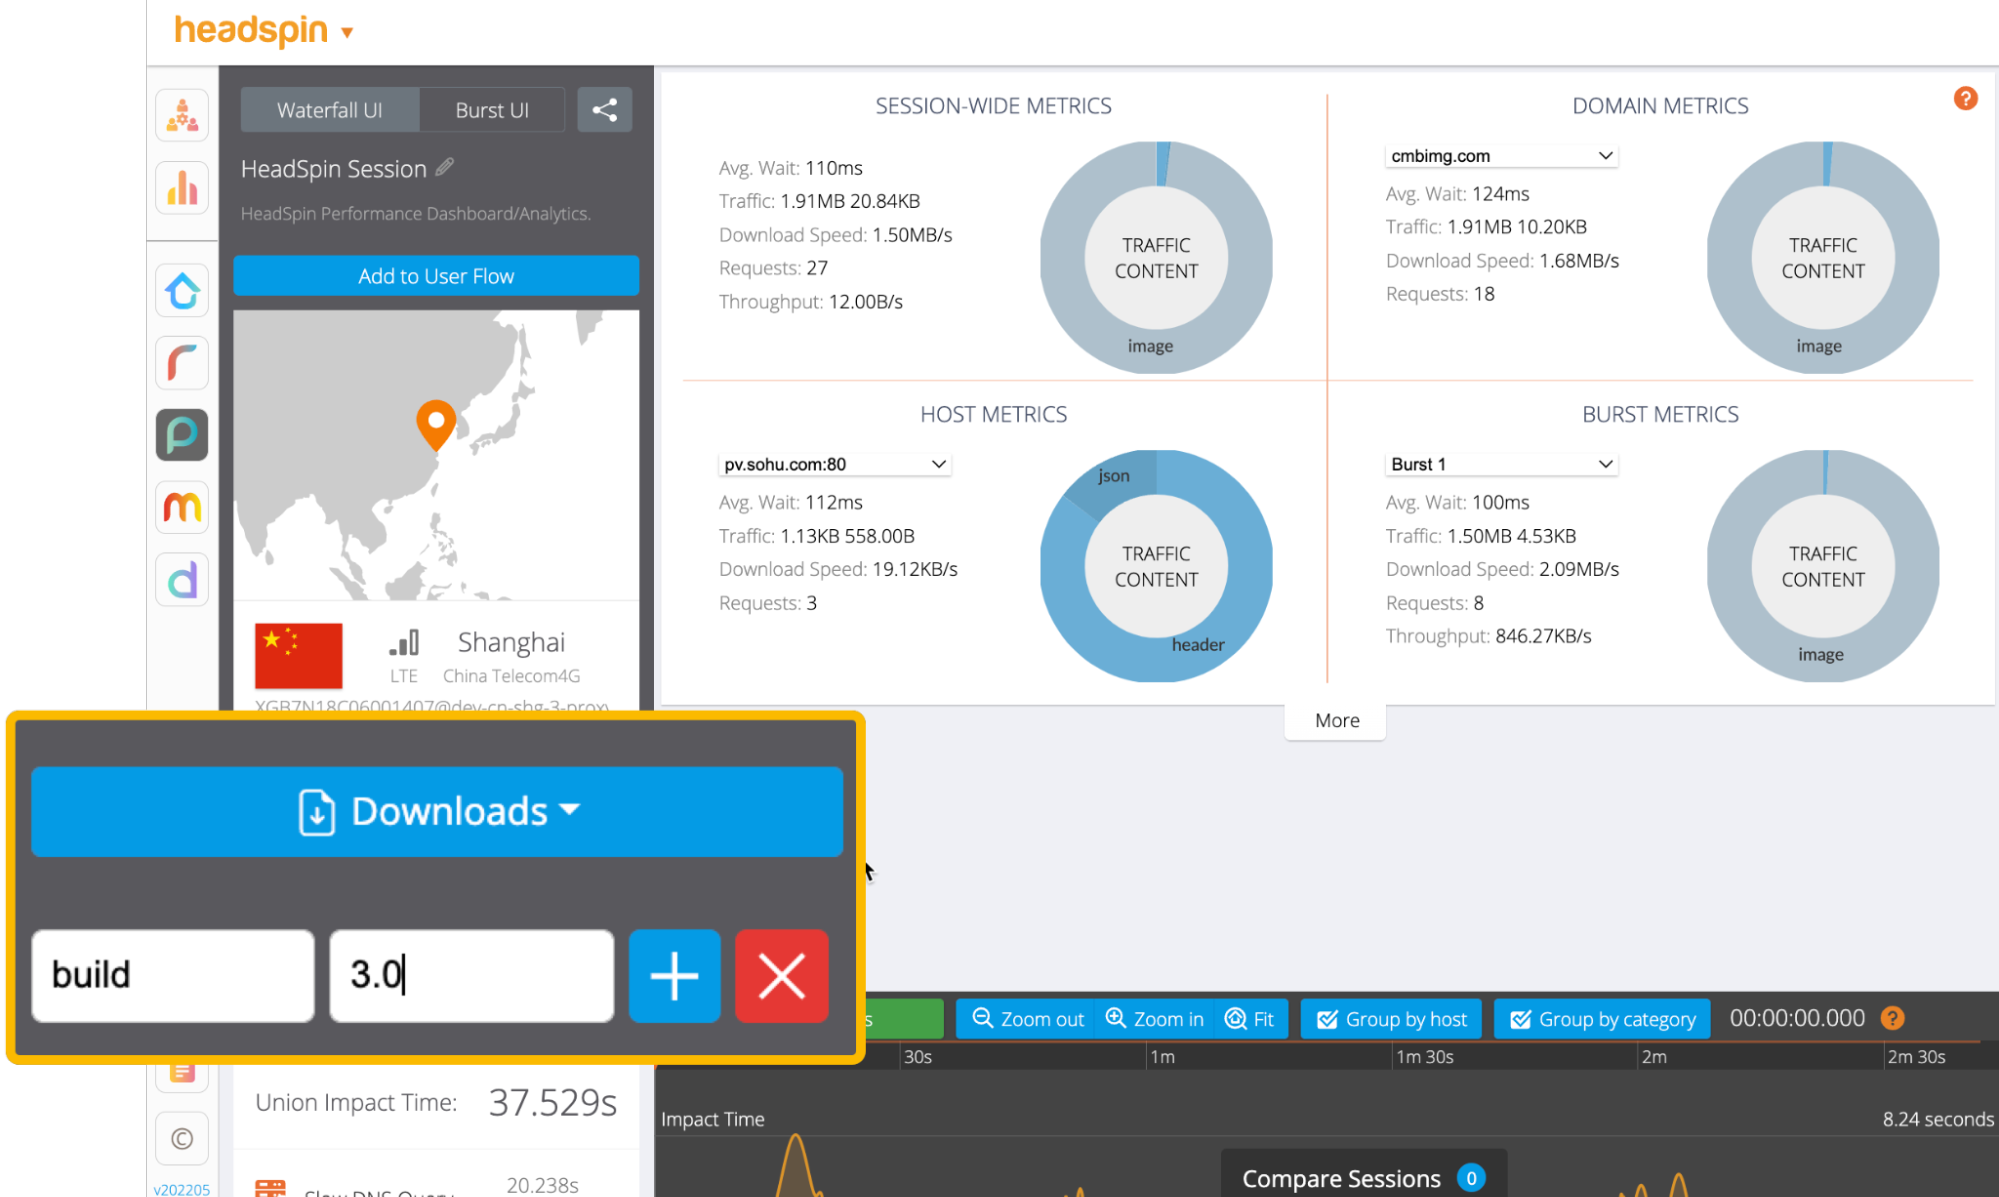The width and height of the screenshot is (1999, 1197).
Task: Select the green P sidebar icon
Action: click(182, 435)
